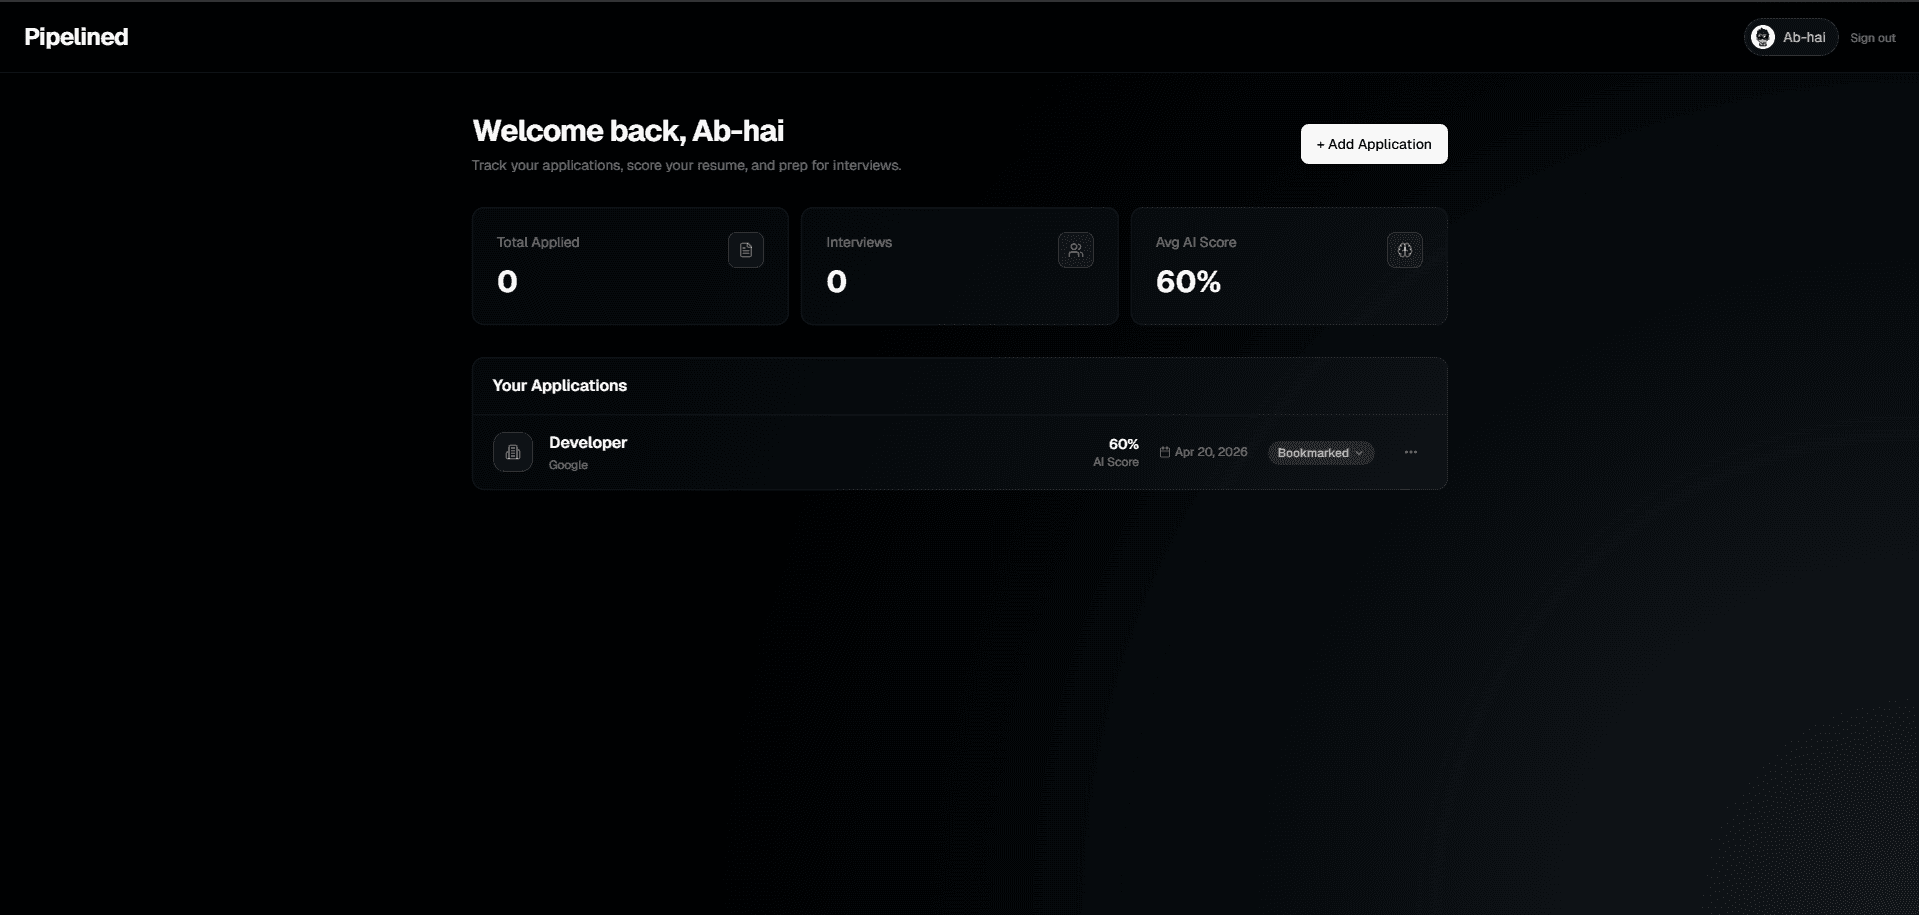1919x915 pixels.
Task: Select the Total Applied count 0
Action: click(507, 282)
